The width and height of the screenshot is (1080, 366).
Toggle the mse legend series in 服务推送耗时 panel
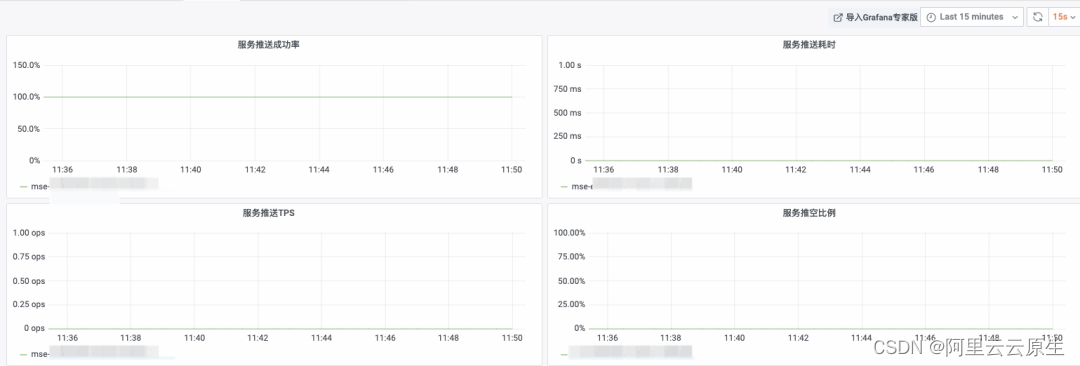coord(625,186)
